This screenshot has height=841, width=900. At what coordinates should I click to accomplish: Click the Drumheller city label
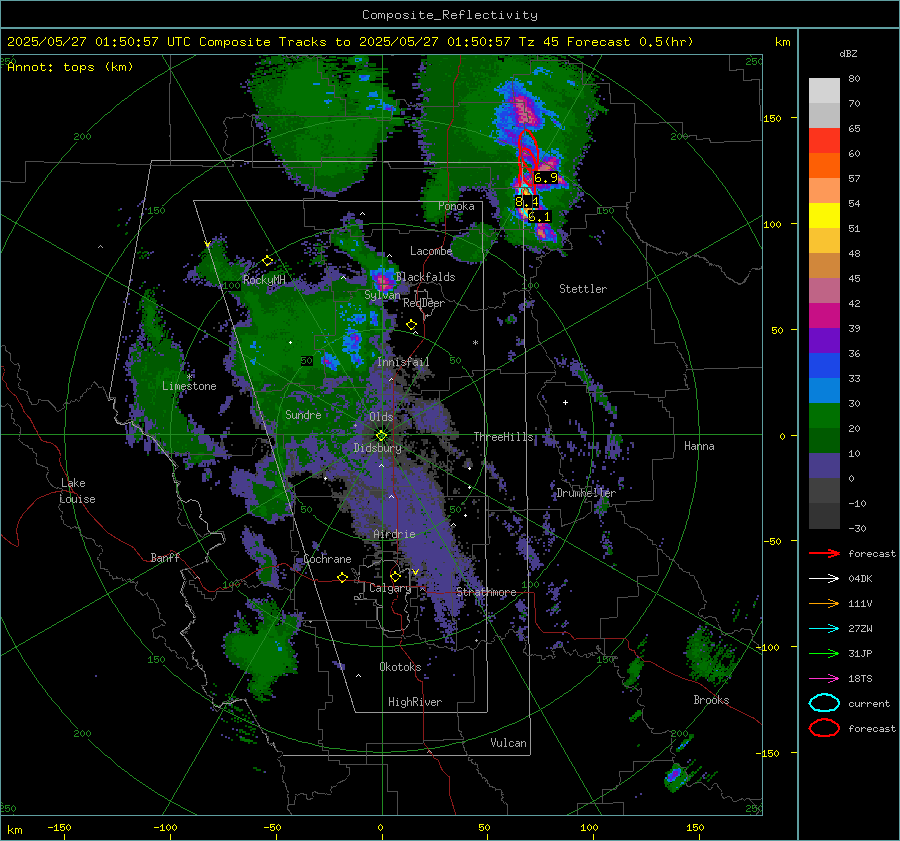(x=586, y=493)
